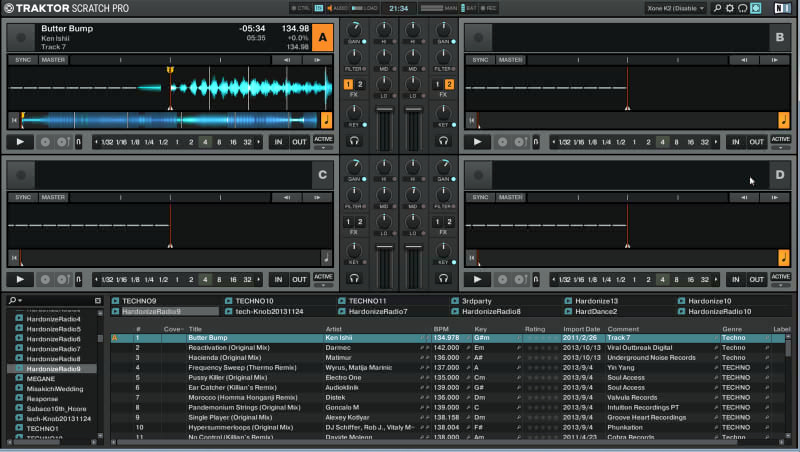Open Deck A letter menu

pos(322,37)
